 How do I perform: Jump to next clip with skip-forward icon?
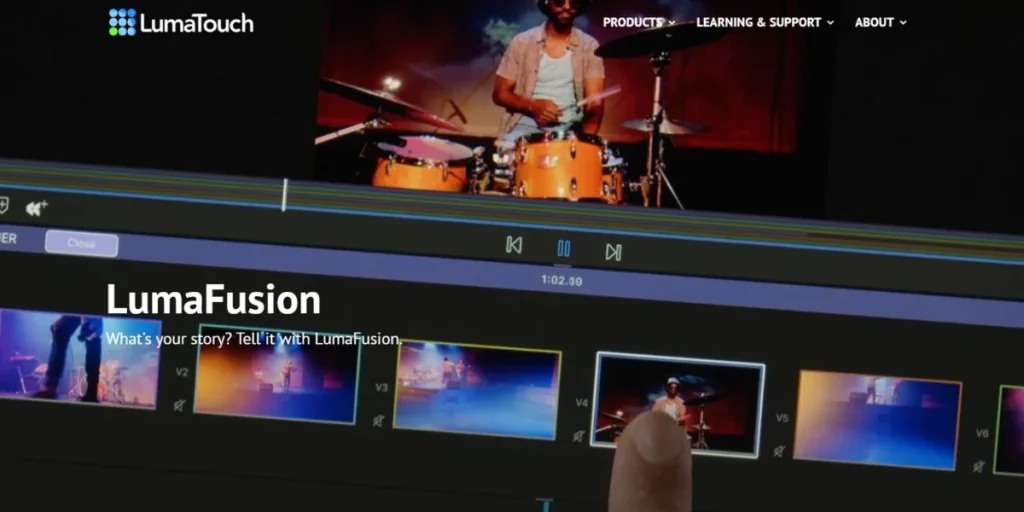click(613, 252)
